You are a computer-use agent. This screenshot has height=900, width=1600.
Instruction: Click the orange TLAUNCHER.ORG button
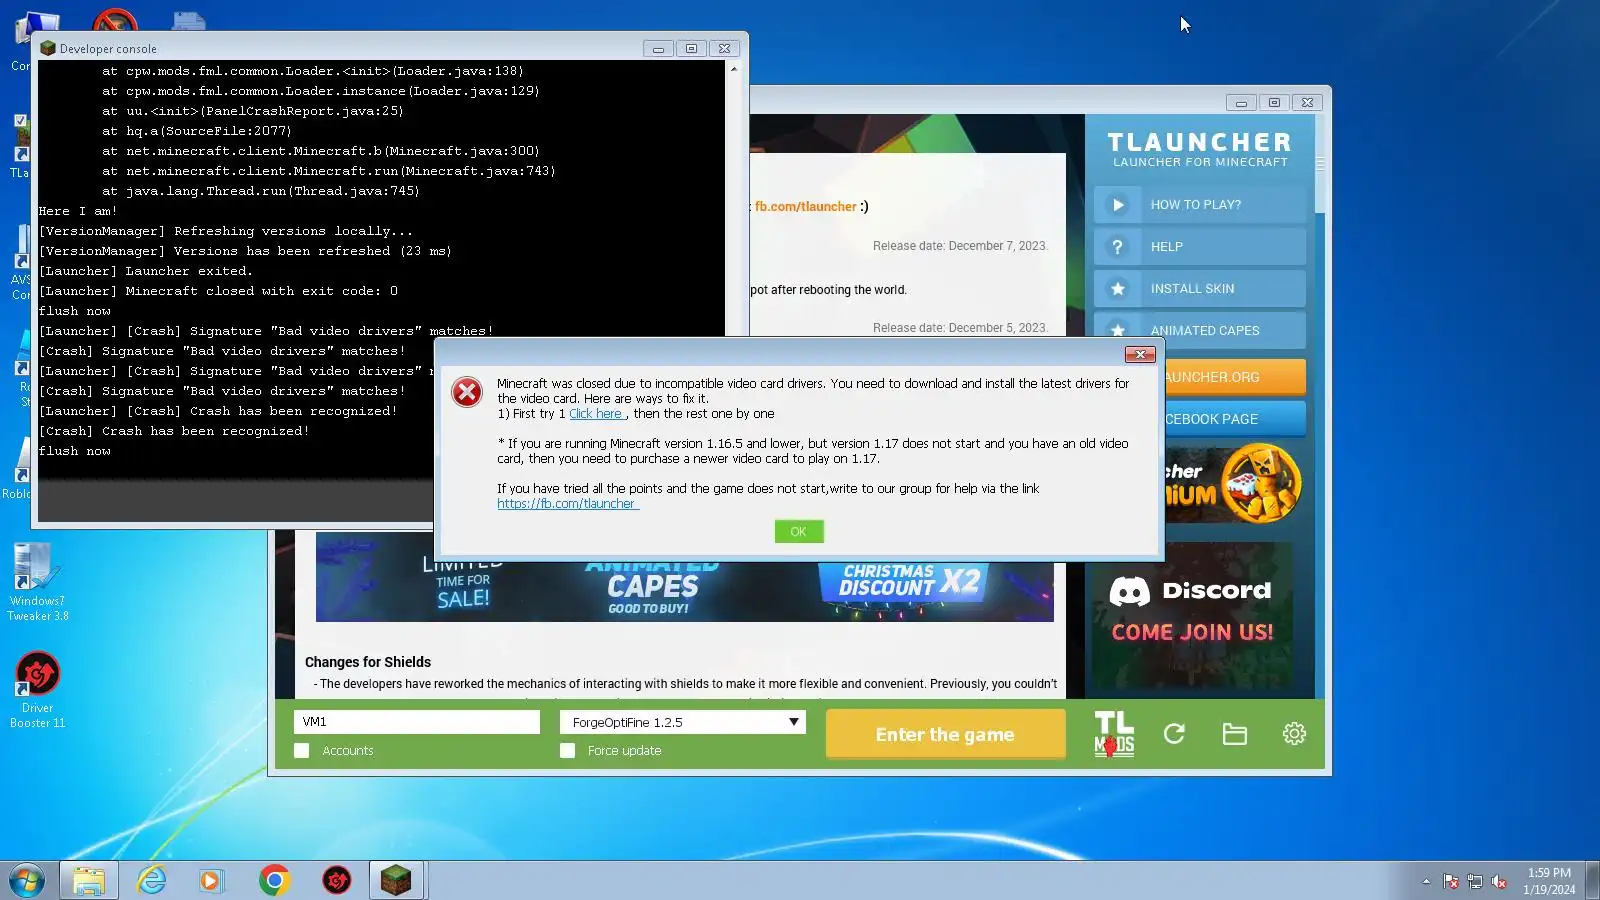1235,377
